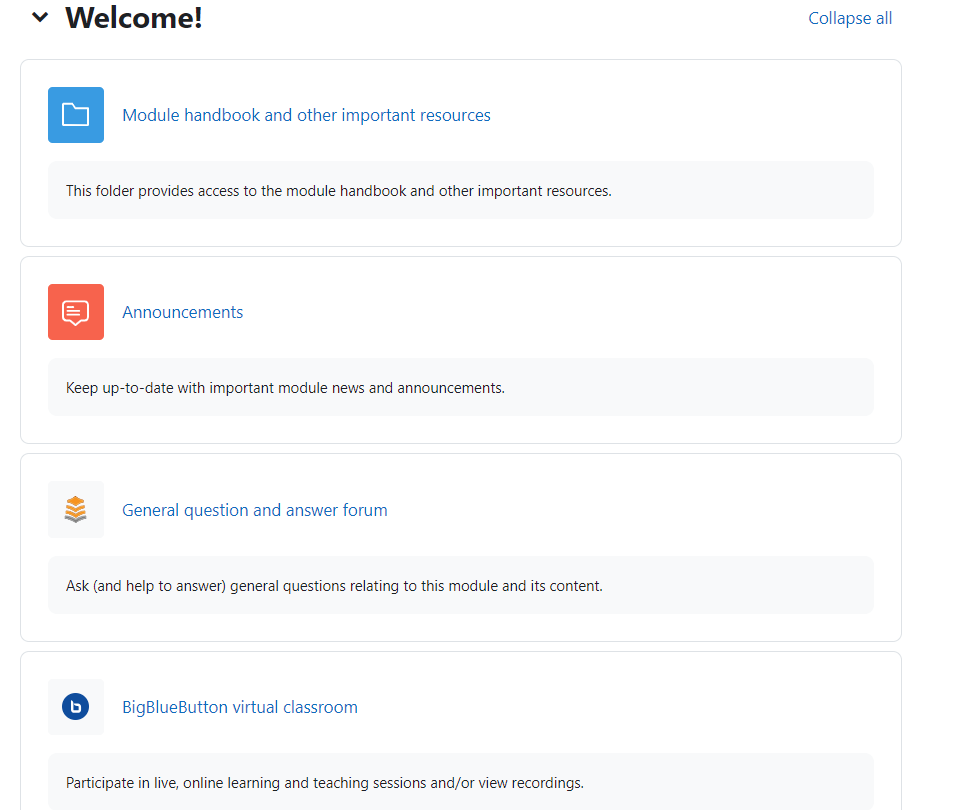The image size is (975, 810).
Task: Click the Welcome! section heading
Action: [134, 17]
